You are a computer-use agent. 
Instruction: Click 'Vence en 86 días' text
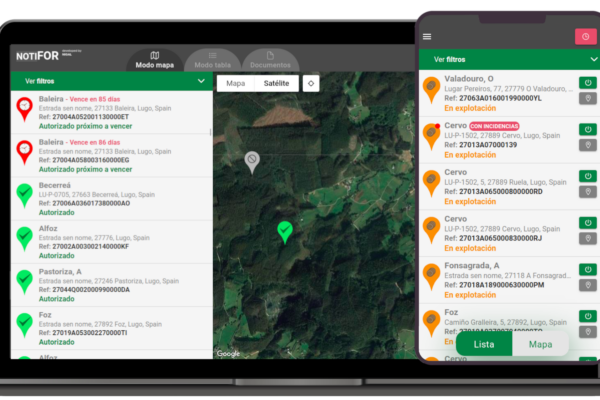pyautogui.click(x=95, y=142)
